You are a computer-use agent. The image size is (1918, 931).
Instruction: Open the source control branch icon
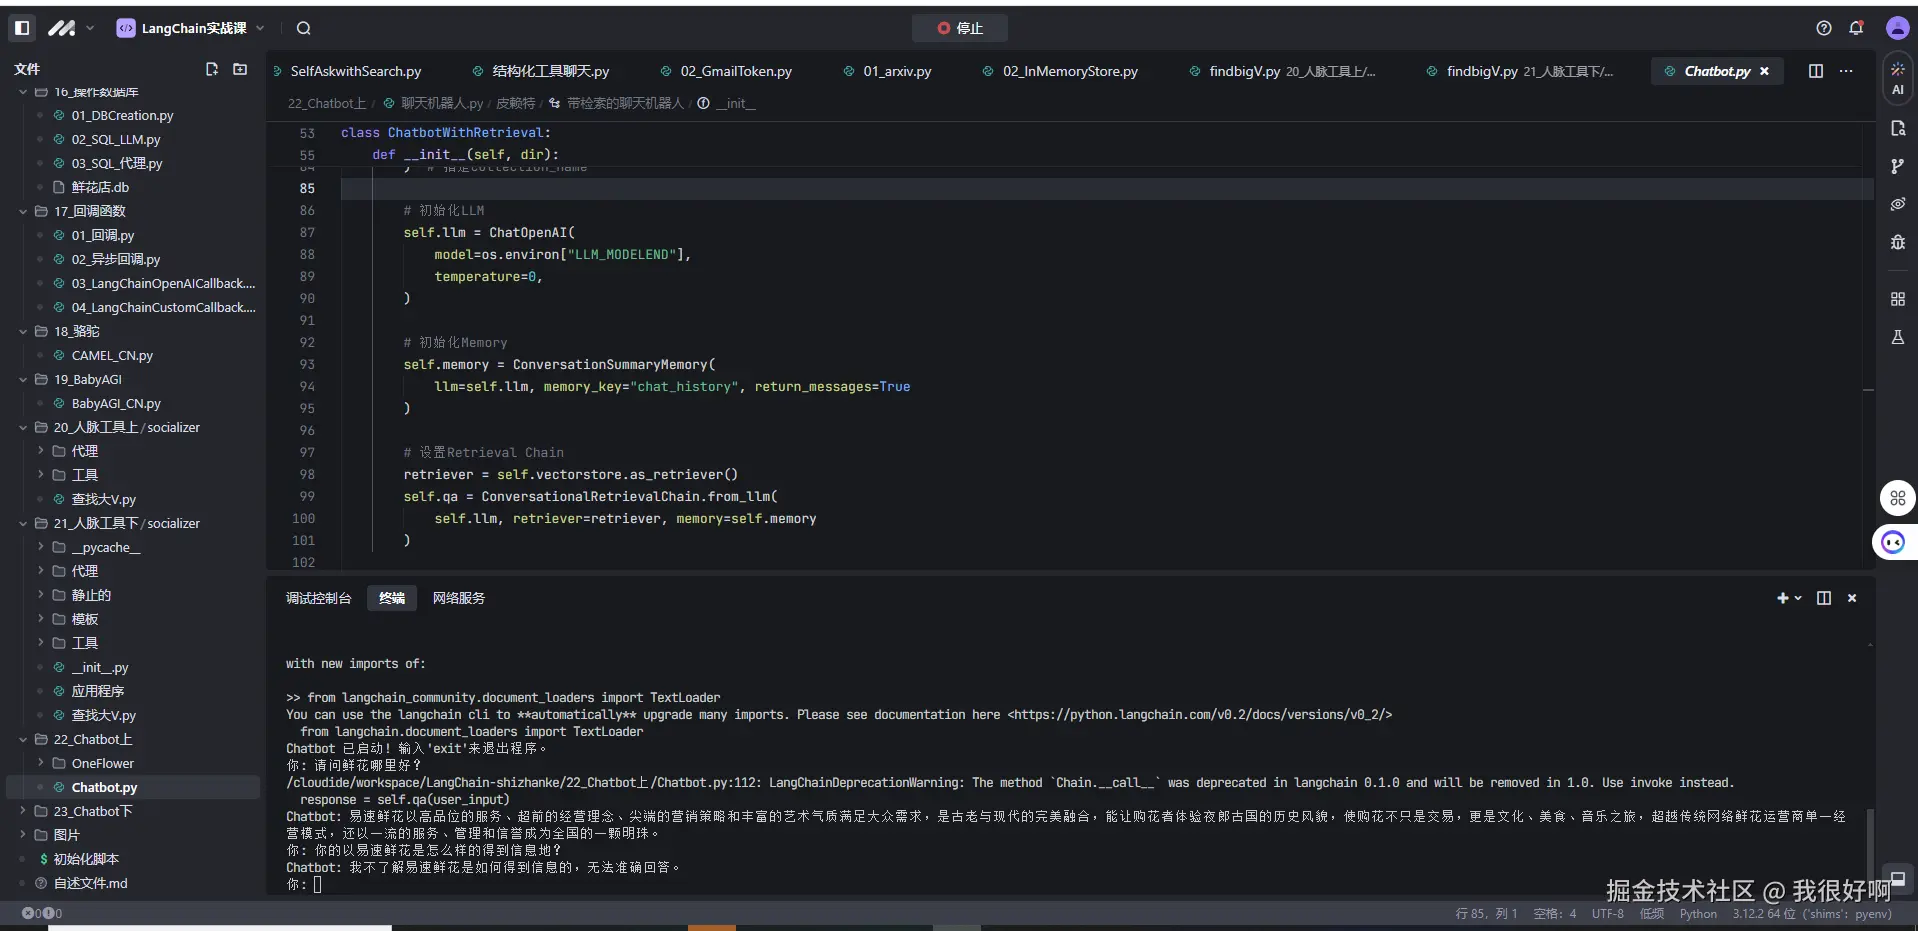pyautogui.click(x=1897, y=166)
